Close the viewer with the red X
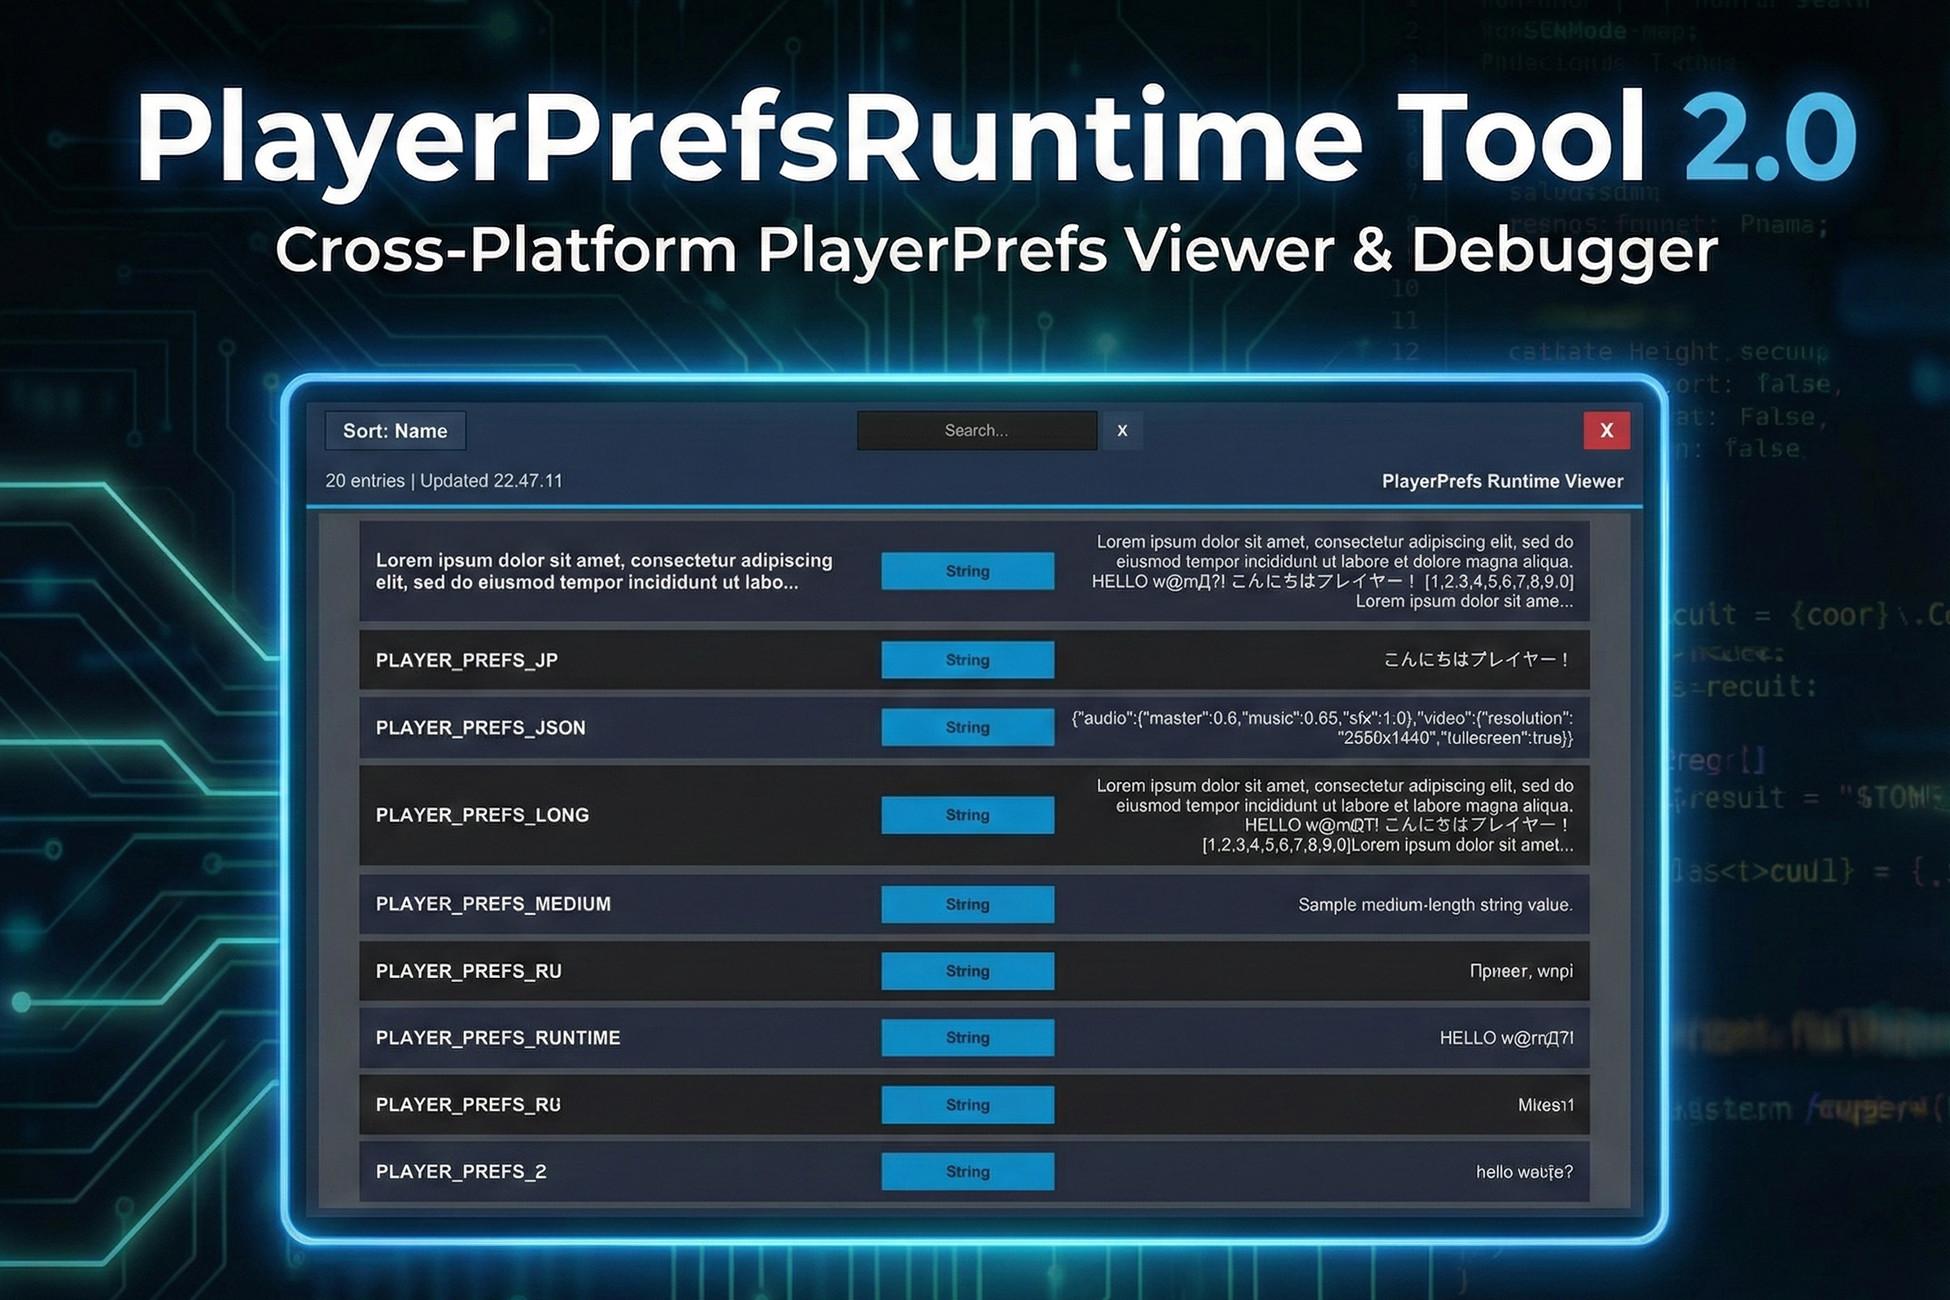The image size is (1950, 1300). coord(1606,431)
